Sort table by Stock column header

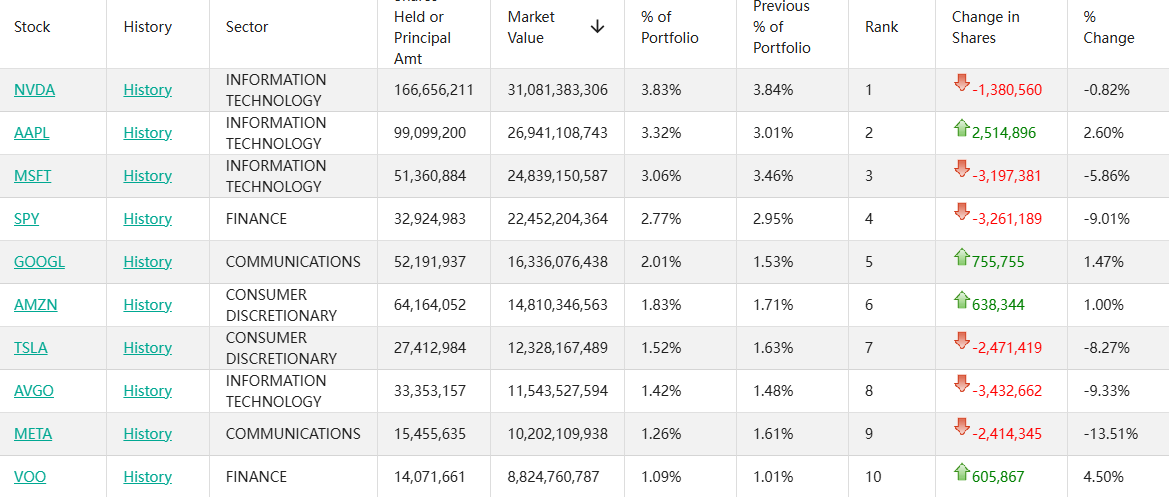coord(32,27)
